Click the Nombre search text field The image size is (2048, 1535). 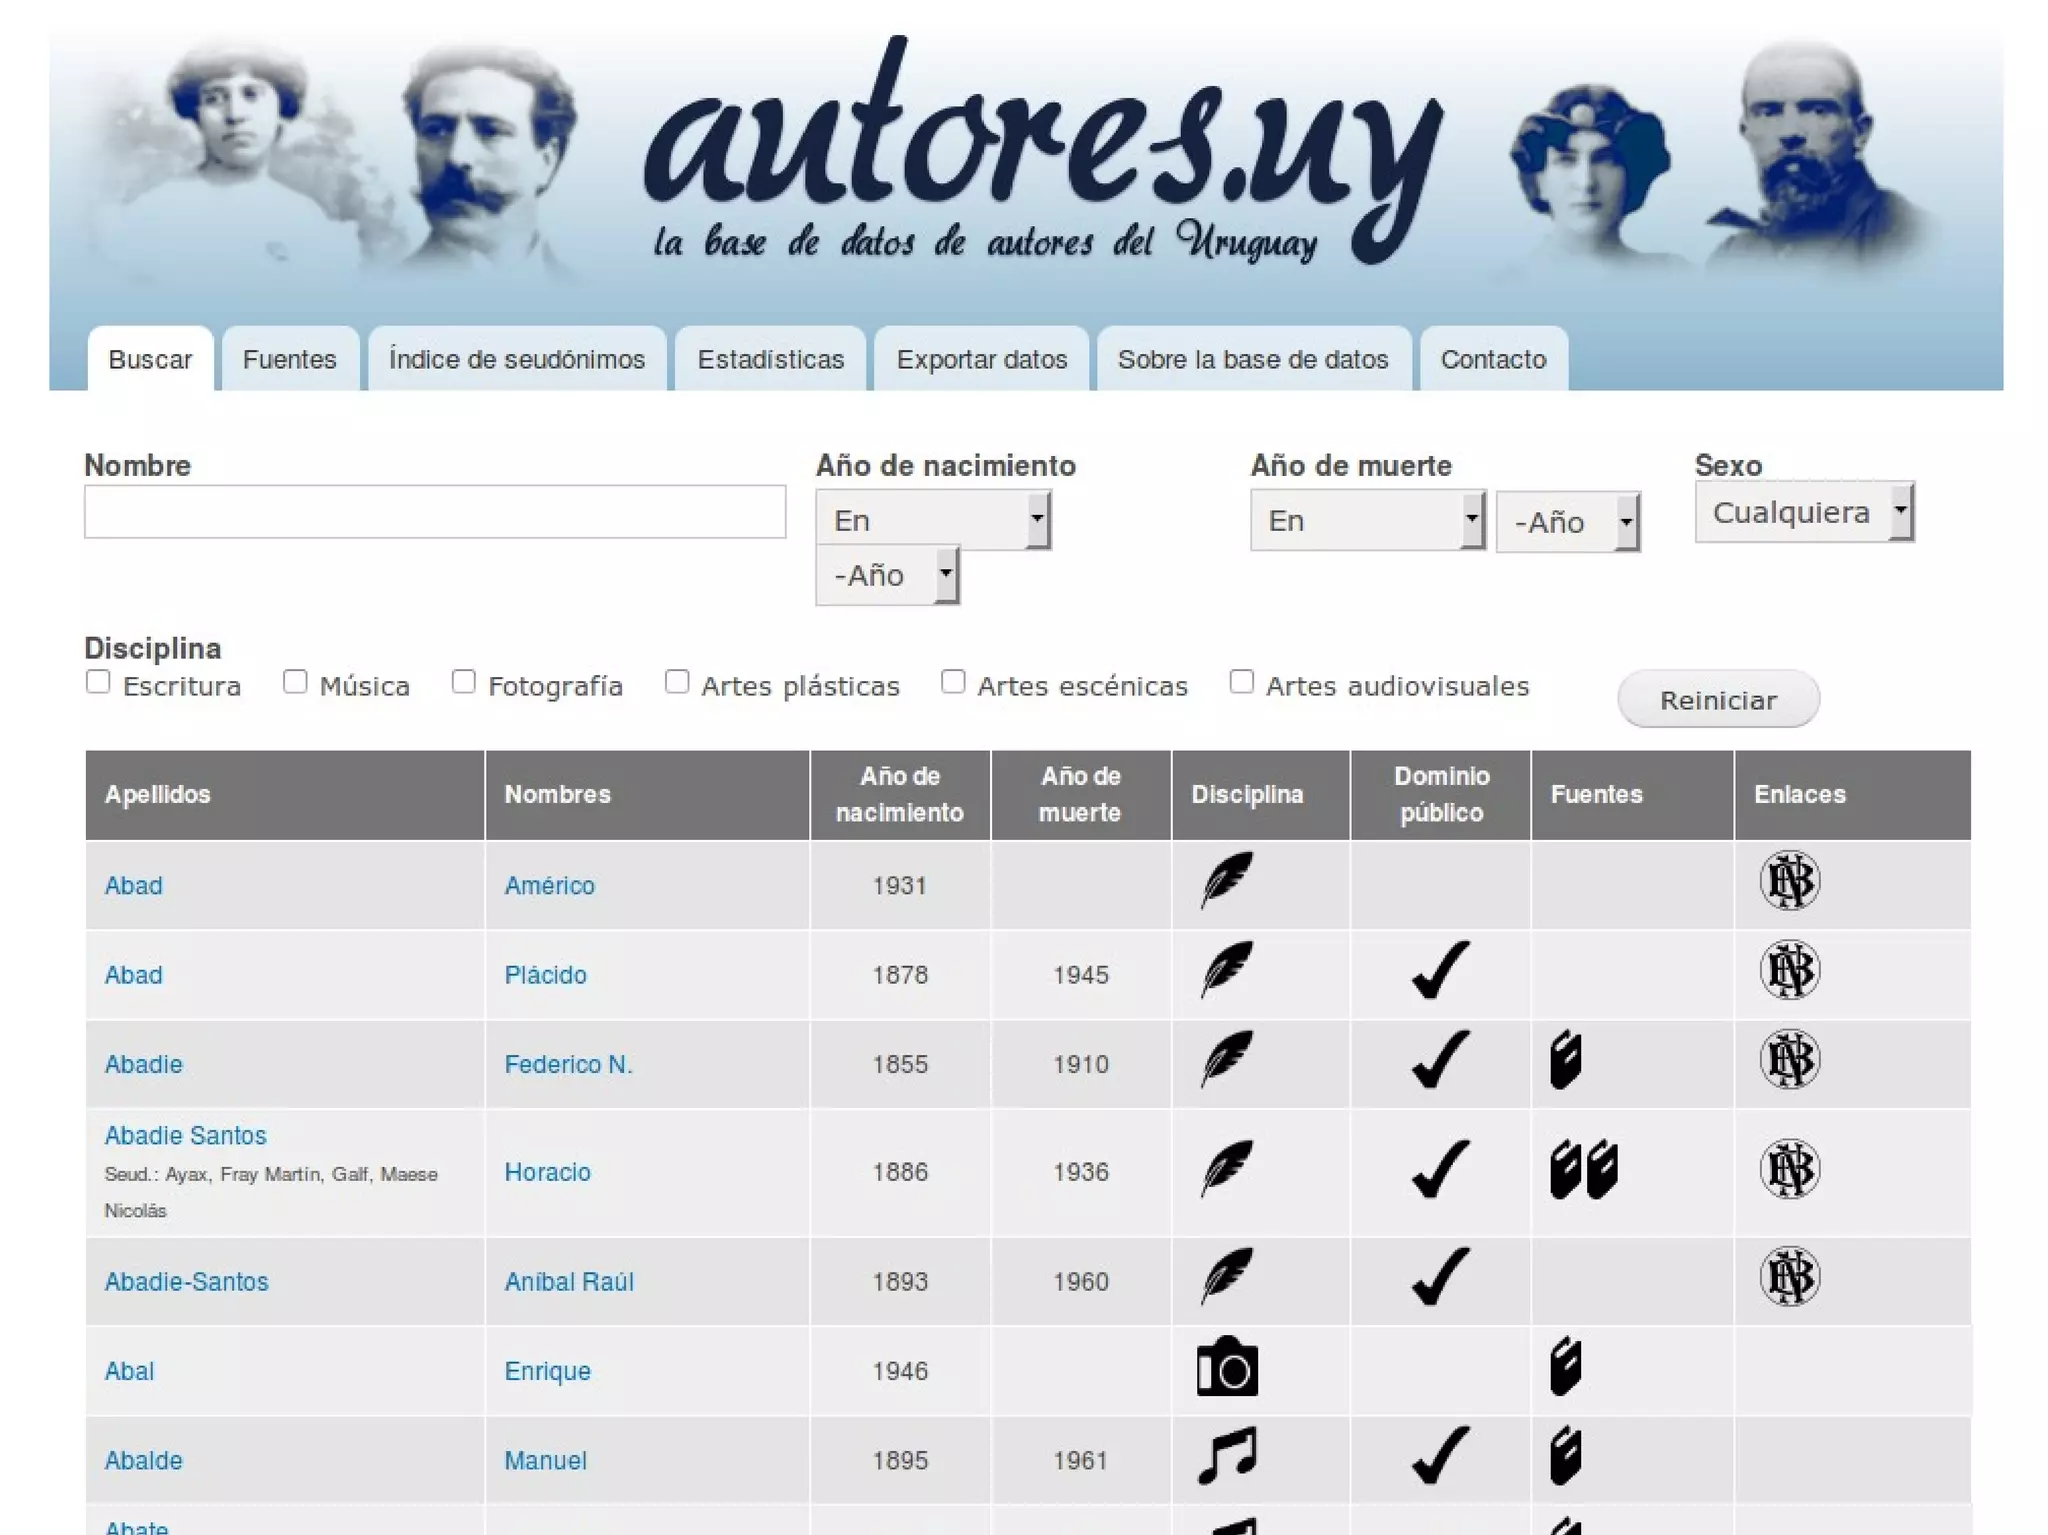434,513
